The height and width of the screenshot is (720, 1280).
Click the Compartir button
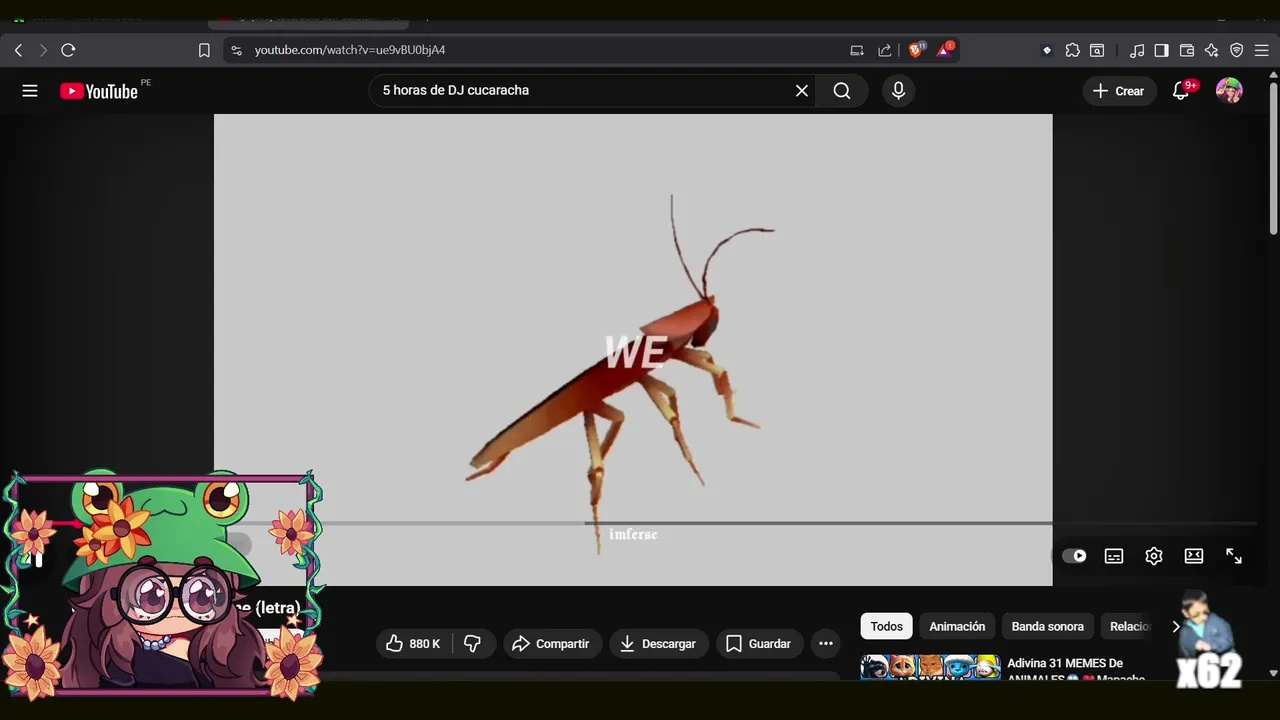(552, 644)
